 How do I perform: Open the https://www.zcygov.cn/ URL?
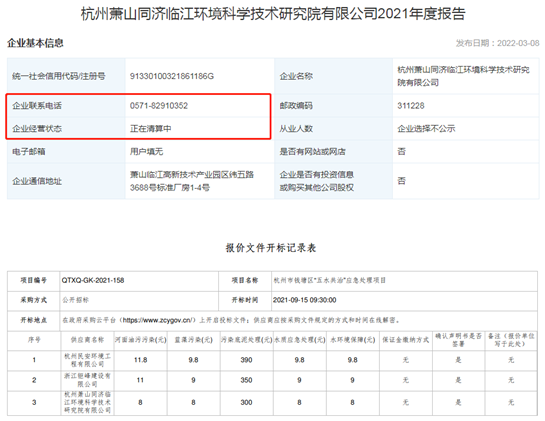pos(157,320)
